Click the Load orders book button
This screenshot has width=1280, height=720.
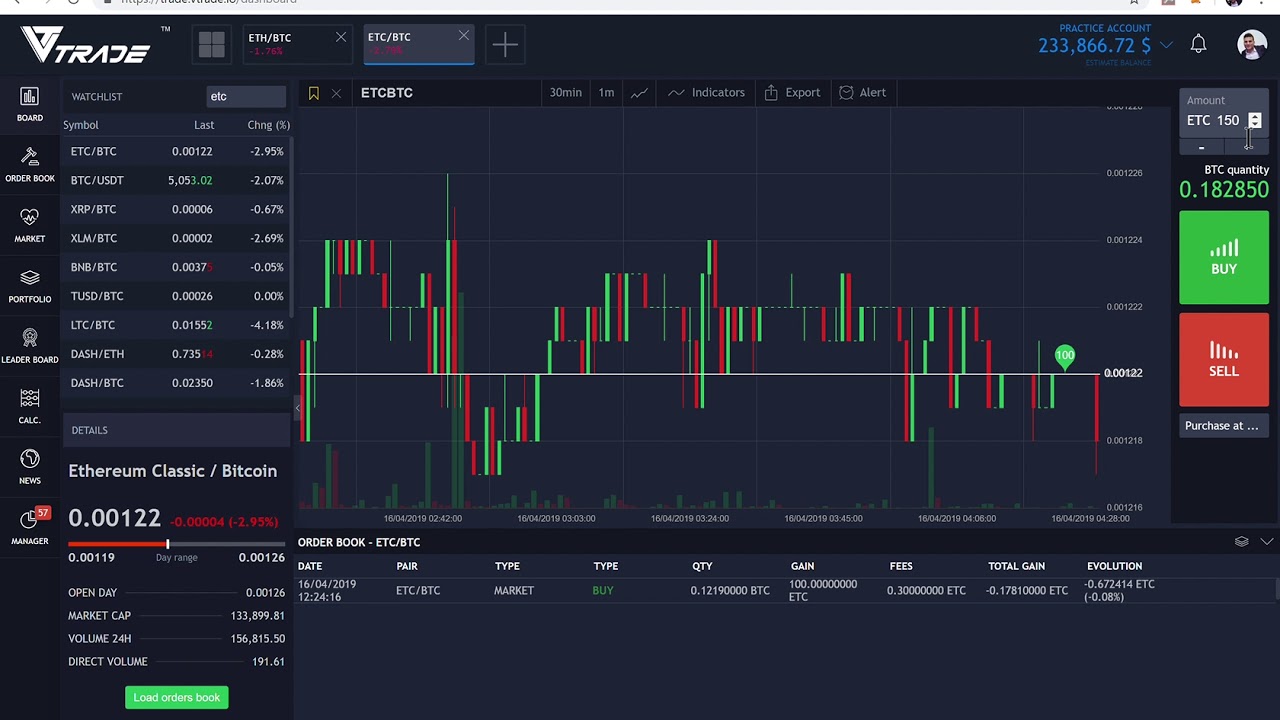[x=177, y=698]
